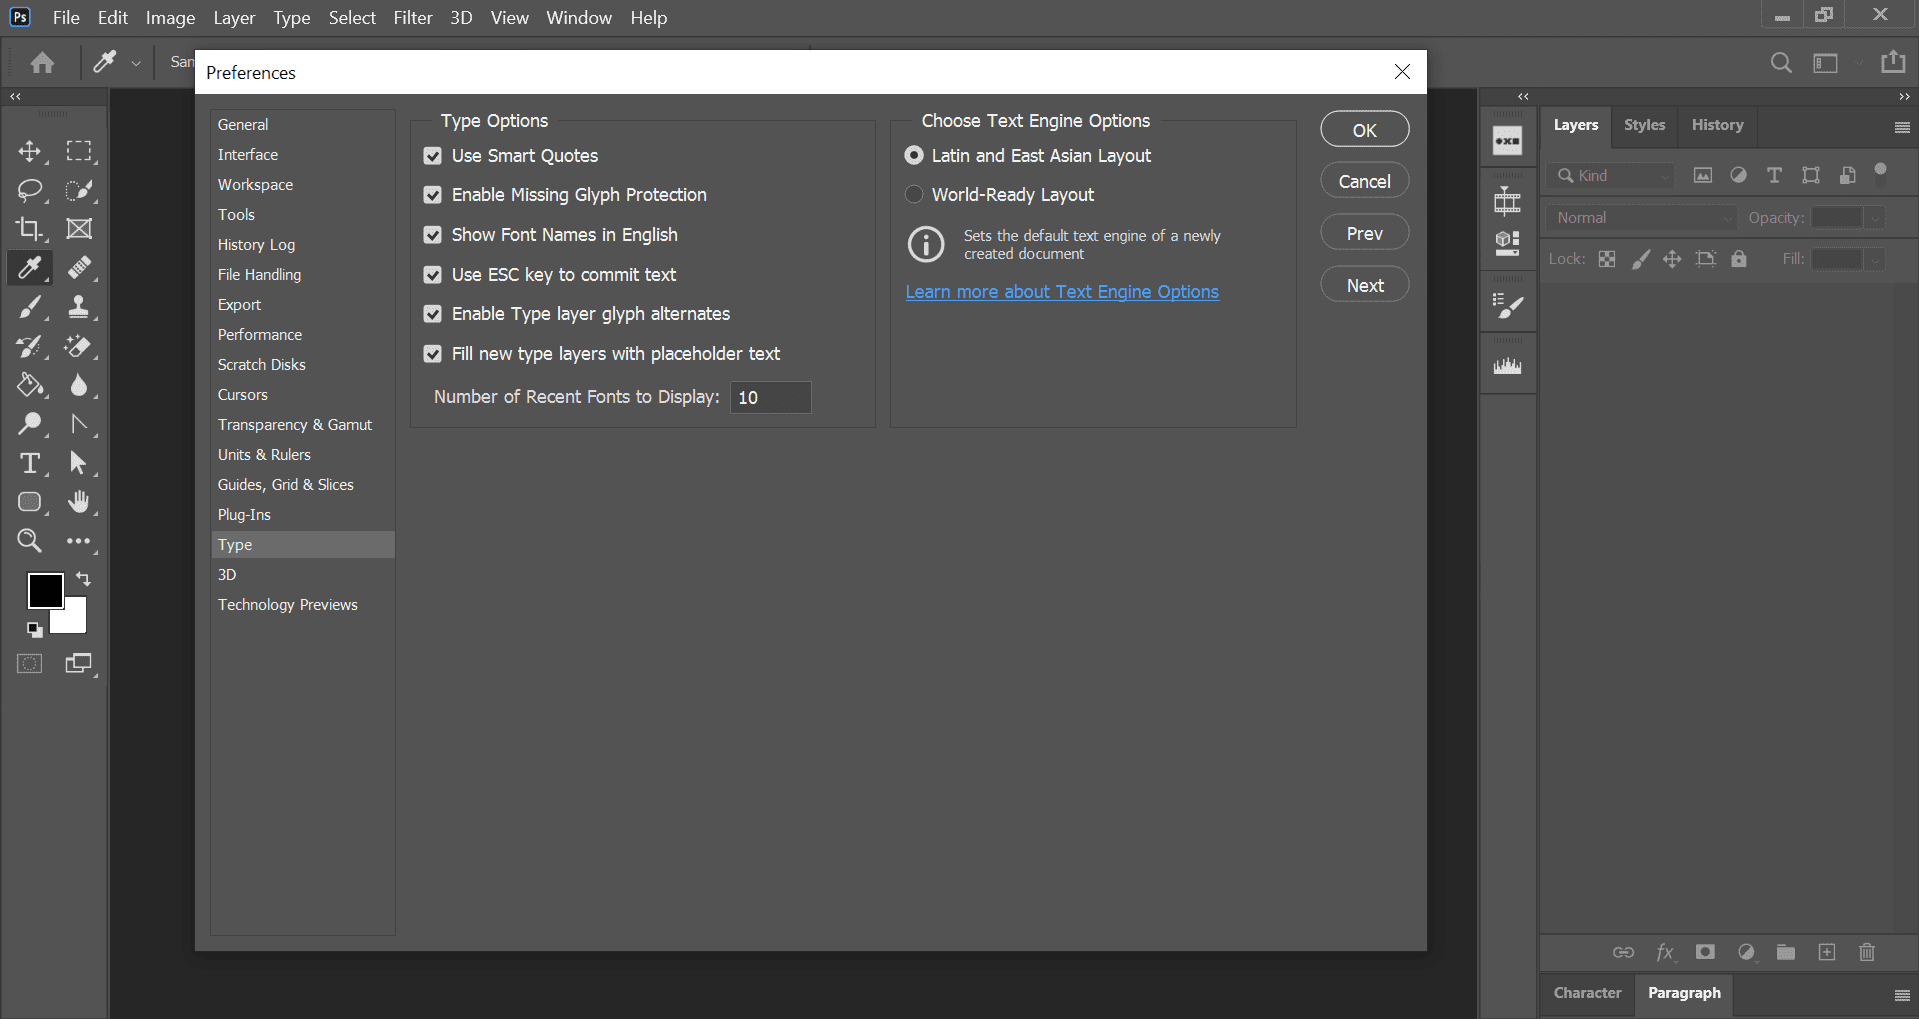The image size is (1919, 1019).
Task: Select the Horizontal Type tool
Action: (x=29, y=463)
